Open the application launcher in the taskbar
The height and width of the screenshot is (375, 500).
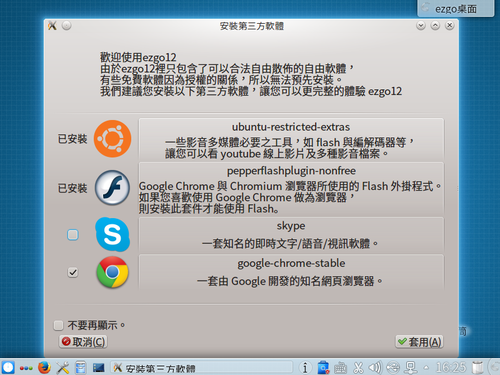[8, 368]
